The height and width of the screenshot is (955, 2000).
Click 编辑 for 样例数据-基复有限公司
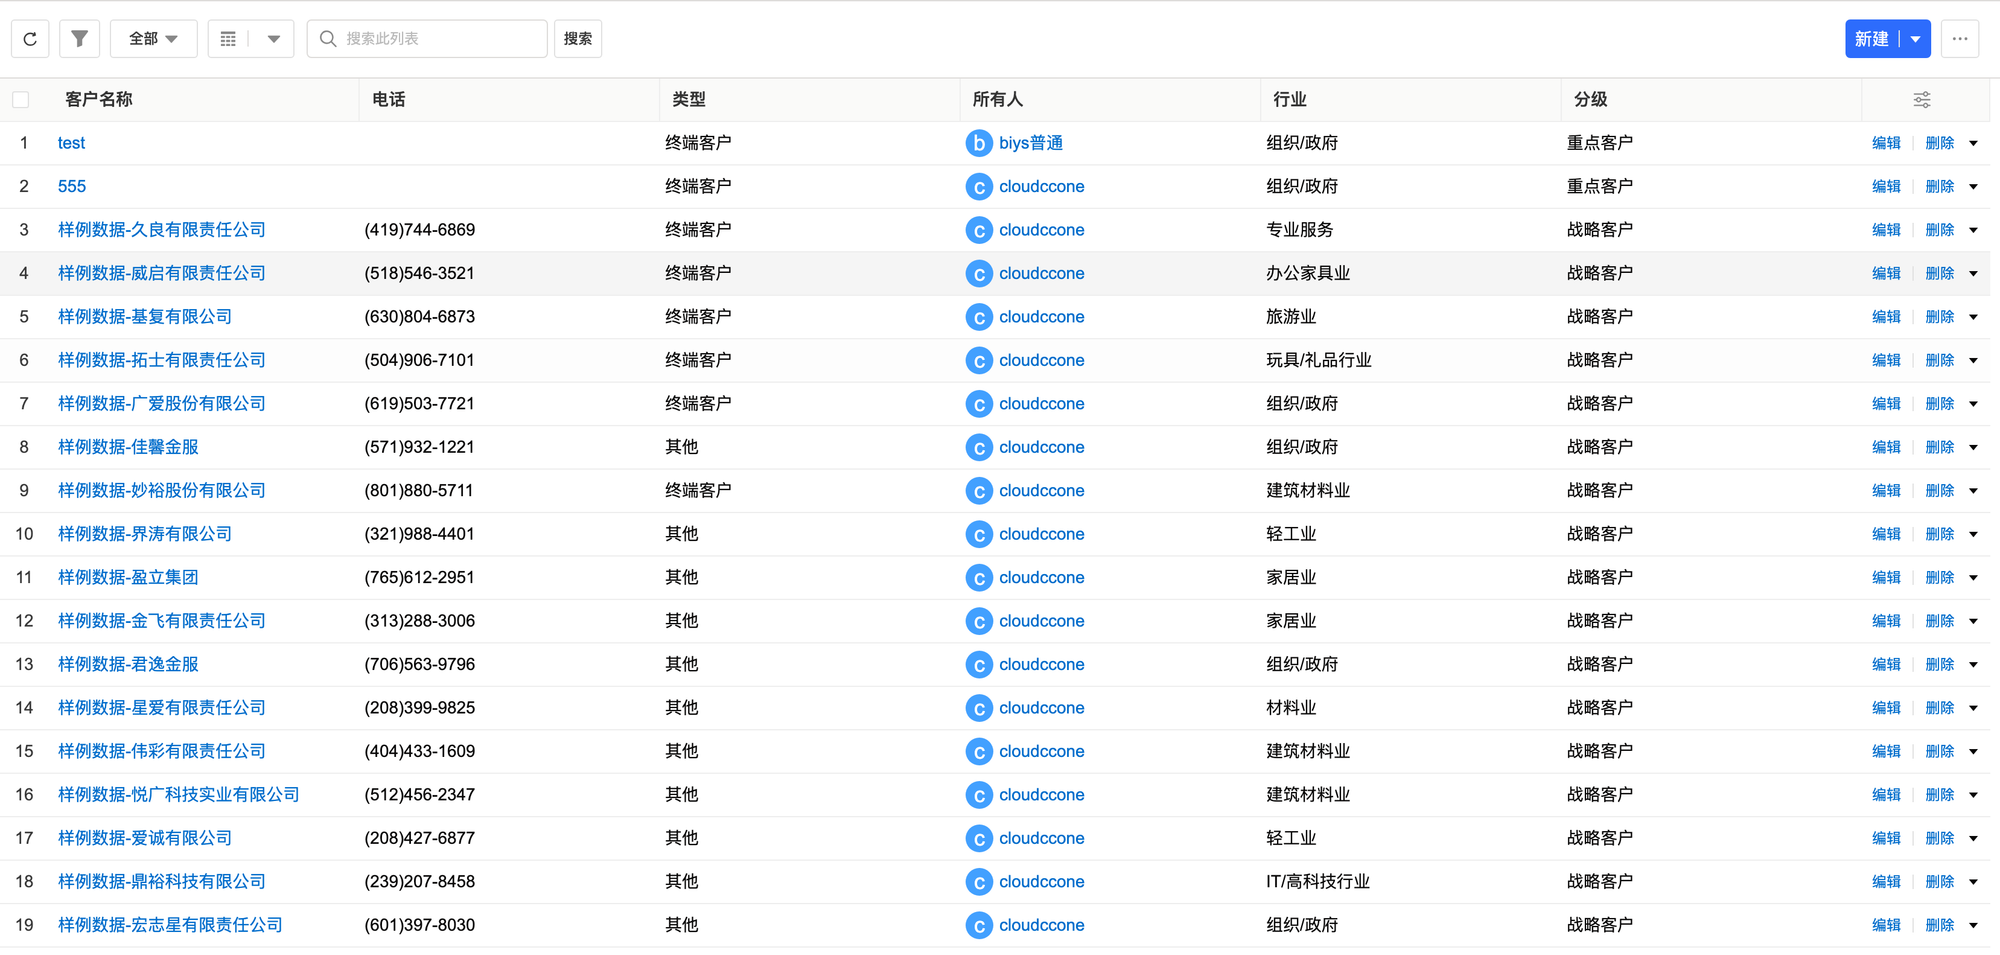(1885, 317)
